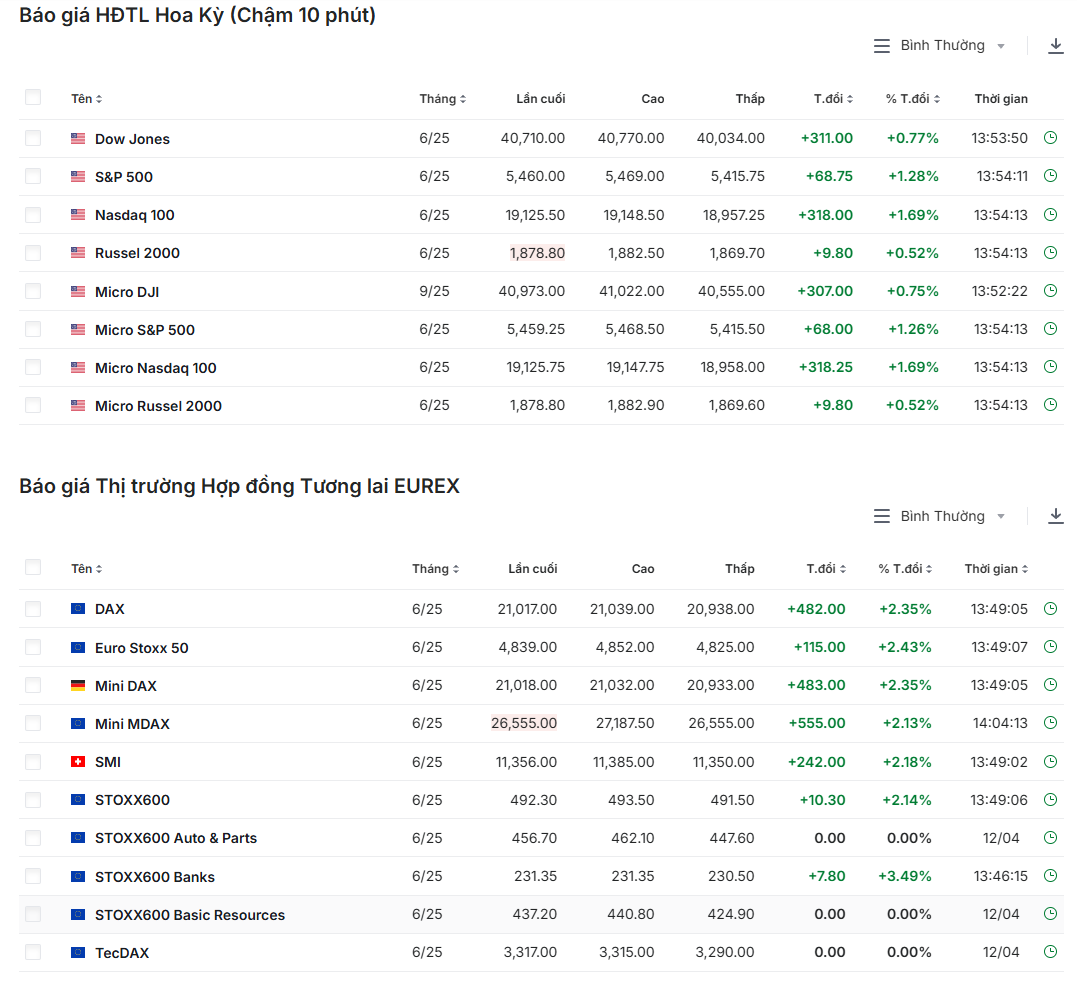Click the clock icon in TecDAX row
This screenshot has width=1077, height=982.
pyautogui.click(x=1050, y=952)
